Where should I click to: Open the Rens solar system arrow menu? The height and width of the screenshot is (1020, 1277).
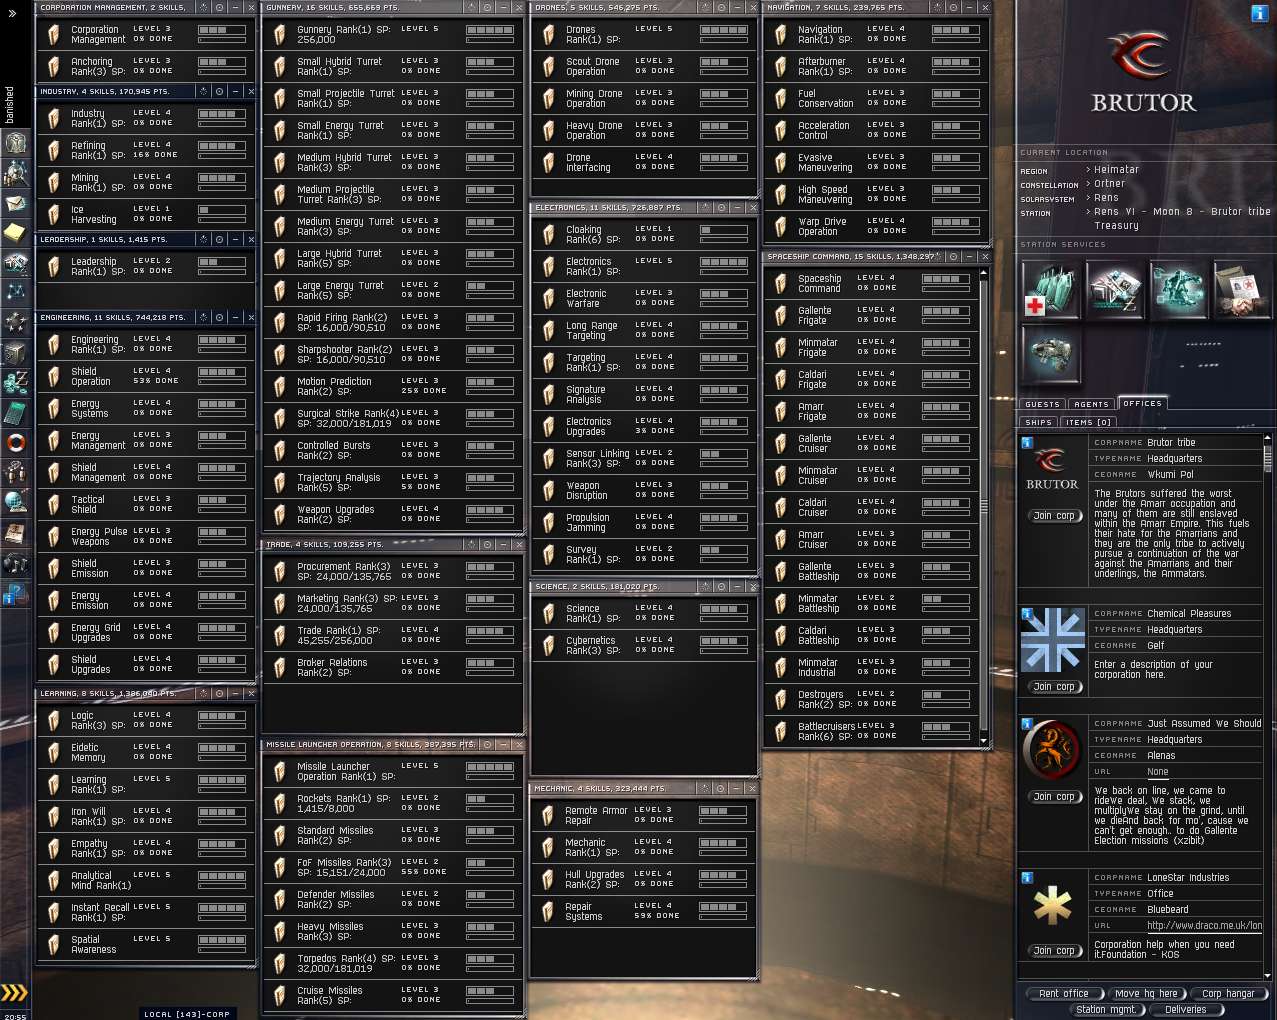pos(1088,199)
